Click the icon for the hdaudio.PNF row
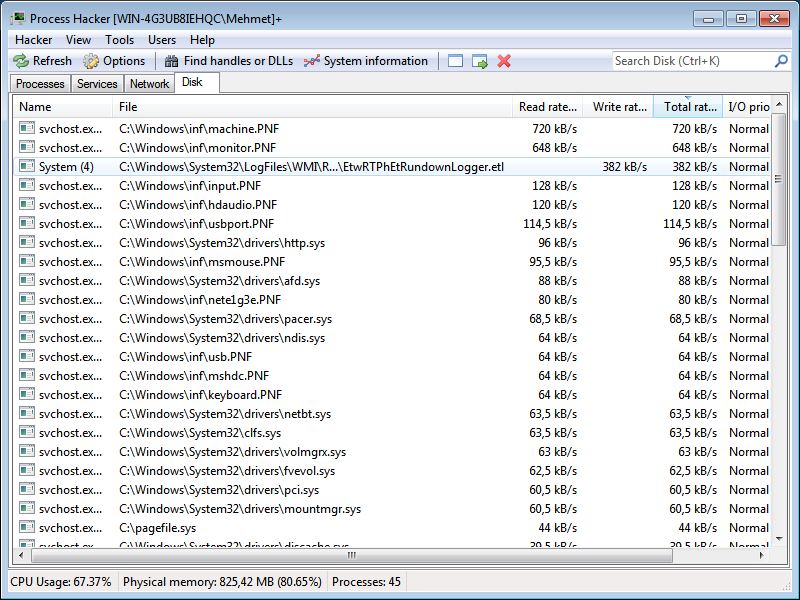 (x=27, y=204)
